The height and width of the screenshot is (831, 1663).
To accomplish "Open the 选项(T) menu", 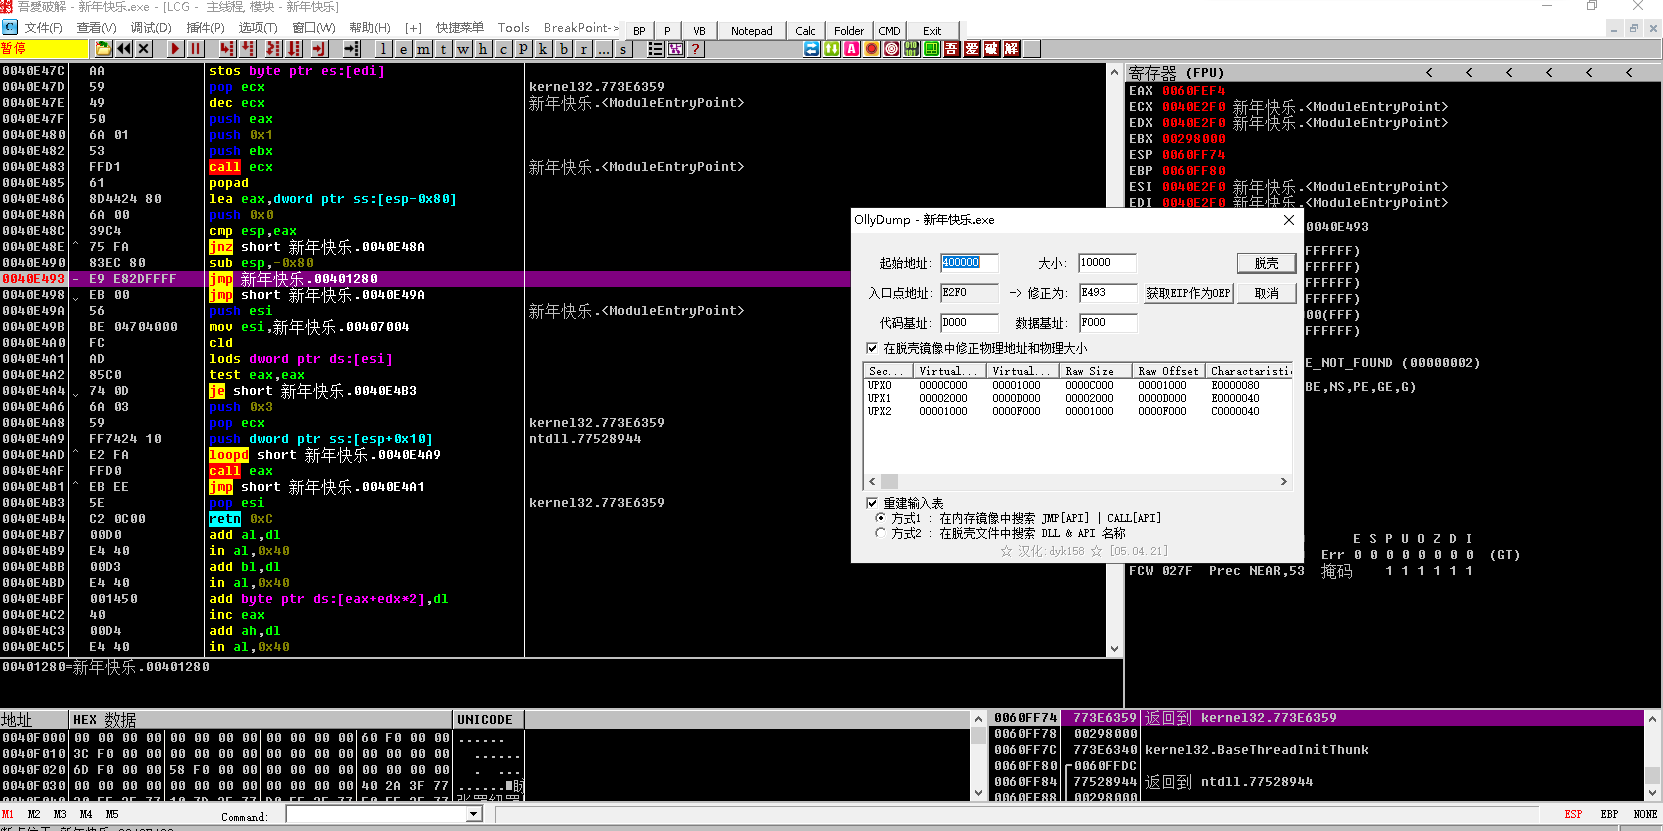I will pos(257,28).
